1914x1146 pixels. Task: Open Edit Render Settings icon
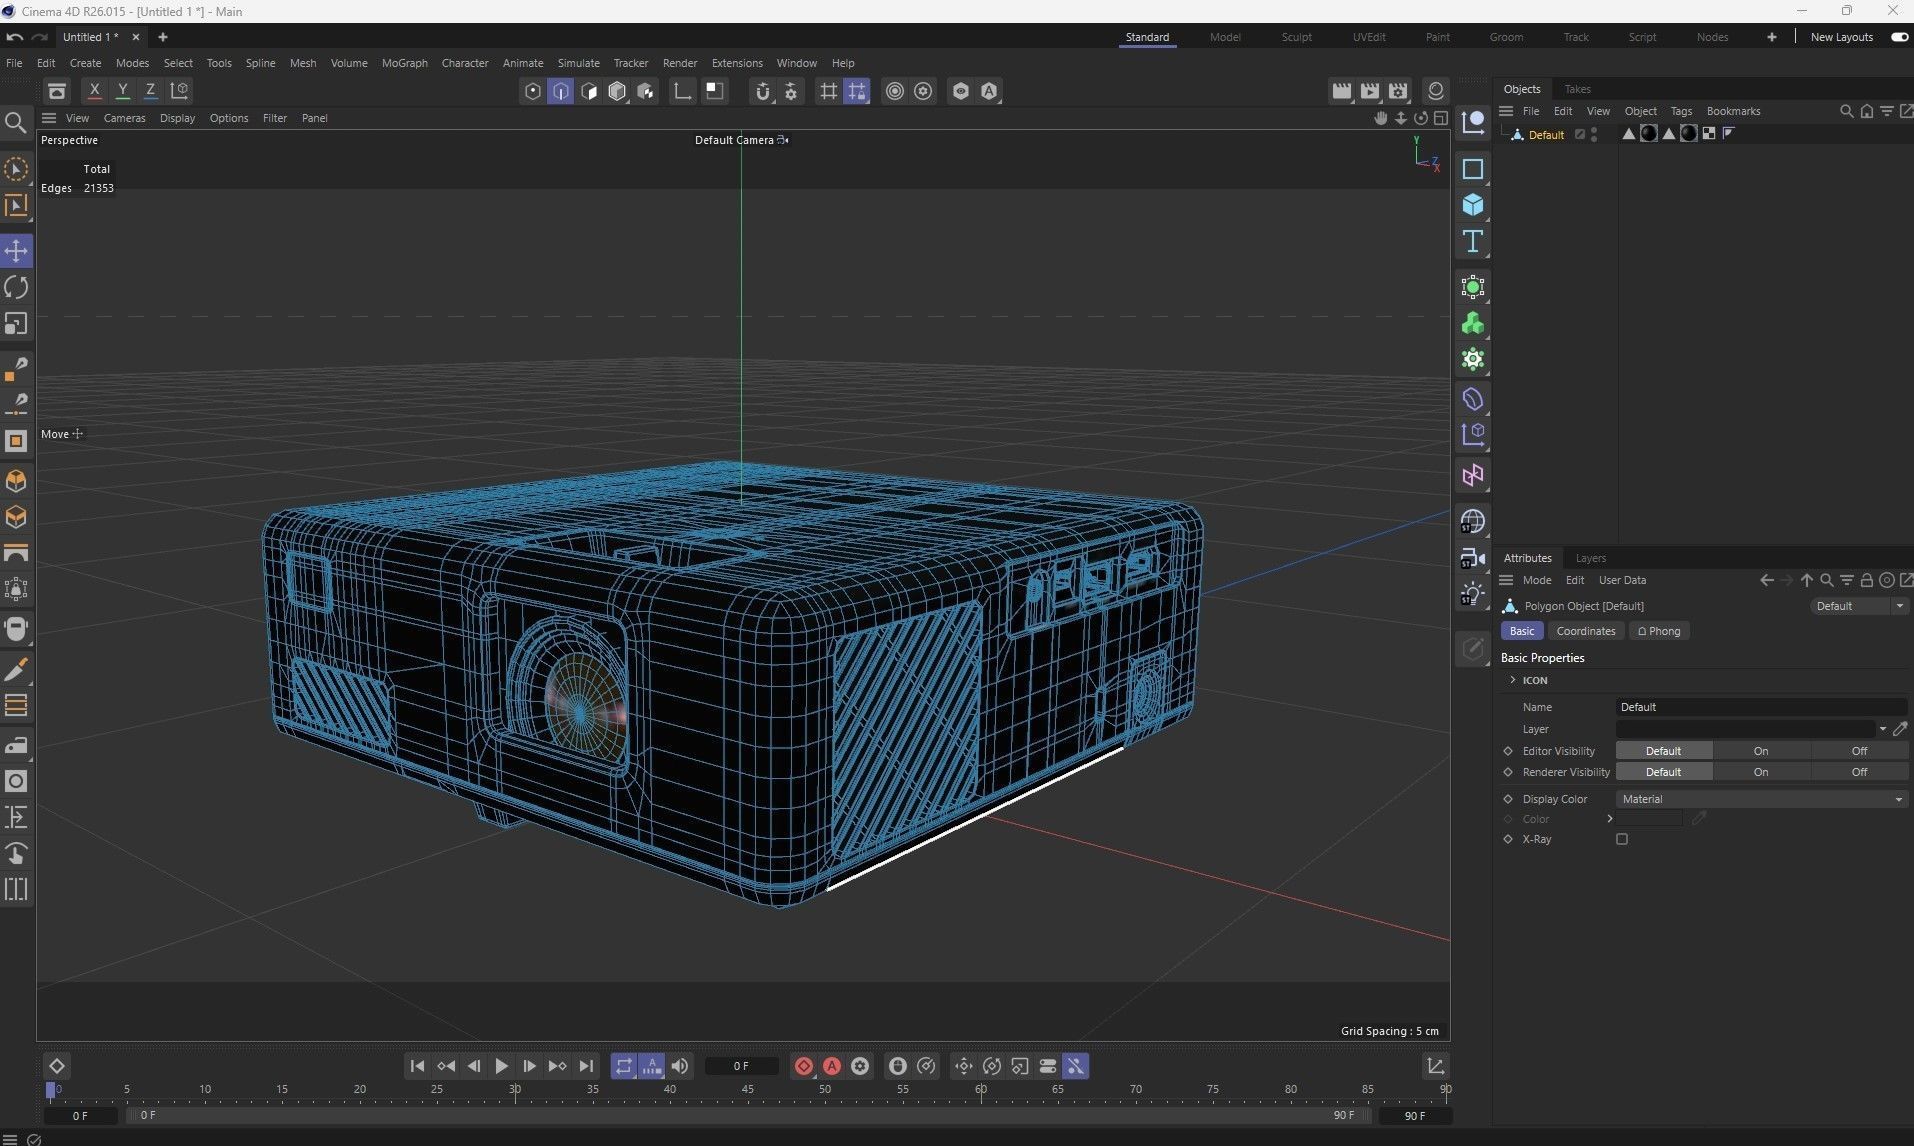[1398, 91]
